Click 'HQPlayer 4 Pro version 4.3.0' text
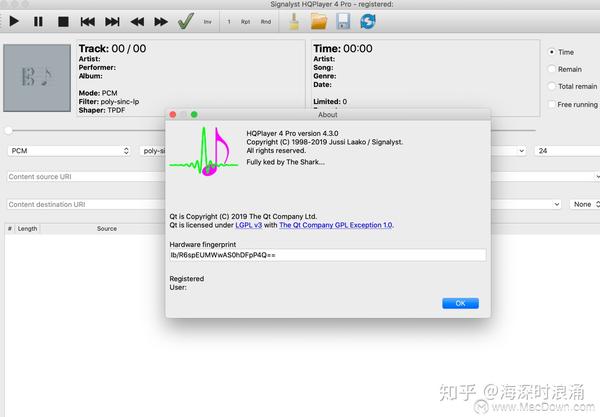 (292, 134)
